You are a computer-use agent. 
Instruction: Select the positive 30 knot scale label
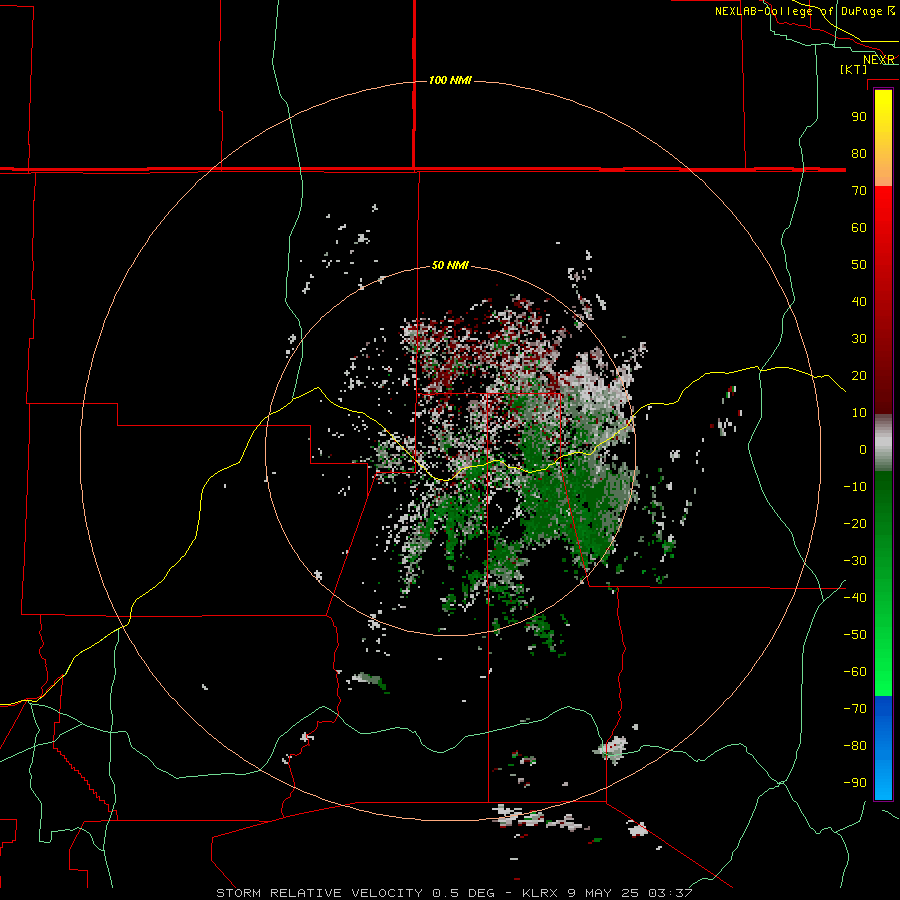click(x=859, y=339)
